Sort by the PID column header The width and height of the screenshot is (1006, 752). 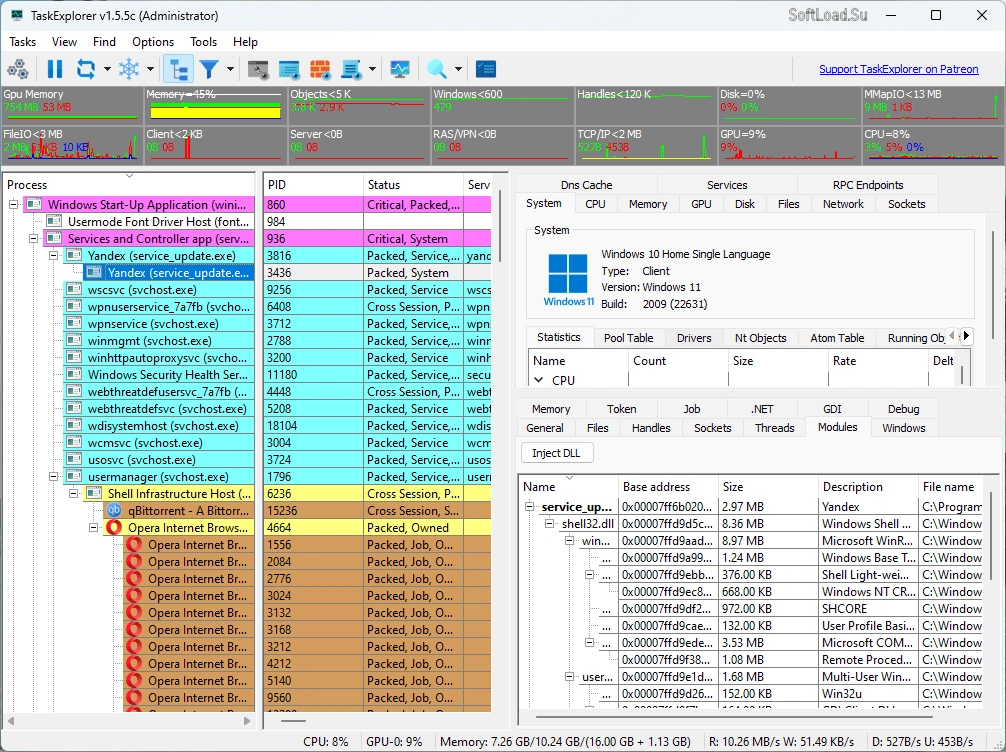[313, 185]
